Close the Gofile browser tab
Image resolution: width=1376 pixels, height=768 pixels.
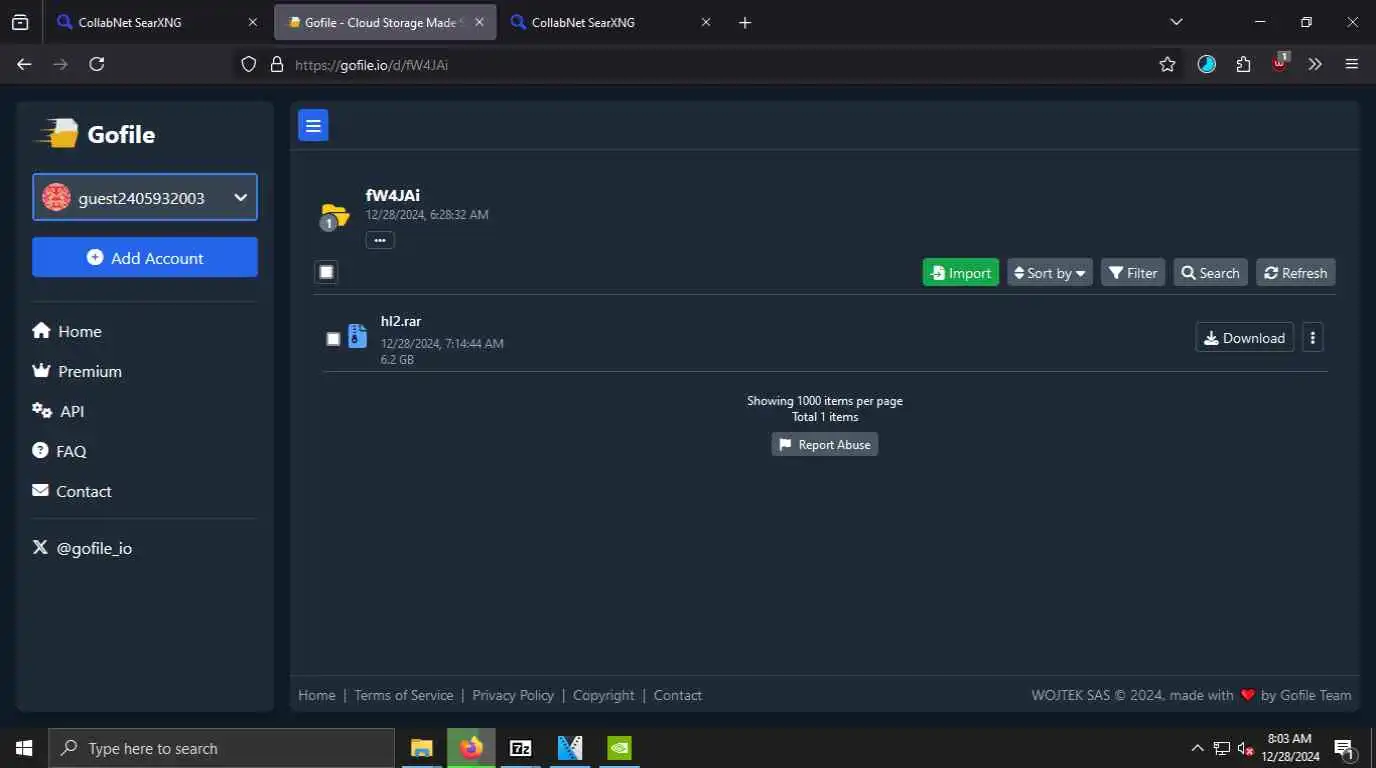coord(479,22)
